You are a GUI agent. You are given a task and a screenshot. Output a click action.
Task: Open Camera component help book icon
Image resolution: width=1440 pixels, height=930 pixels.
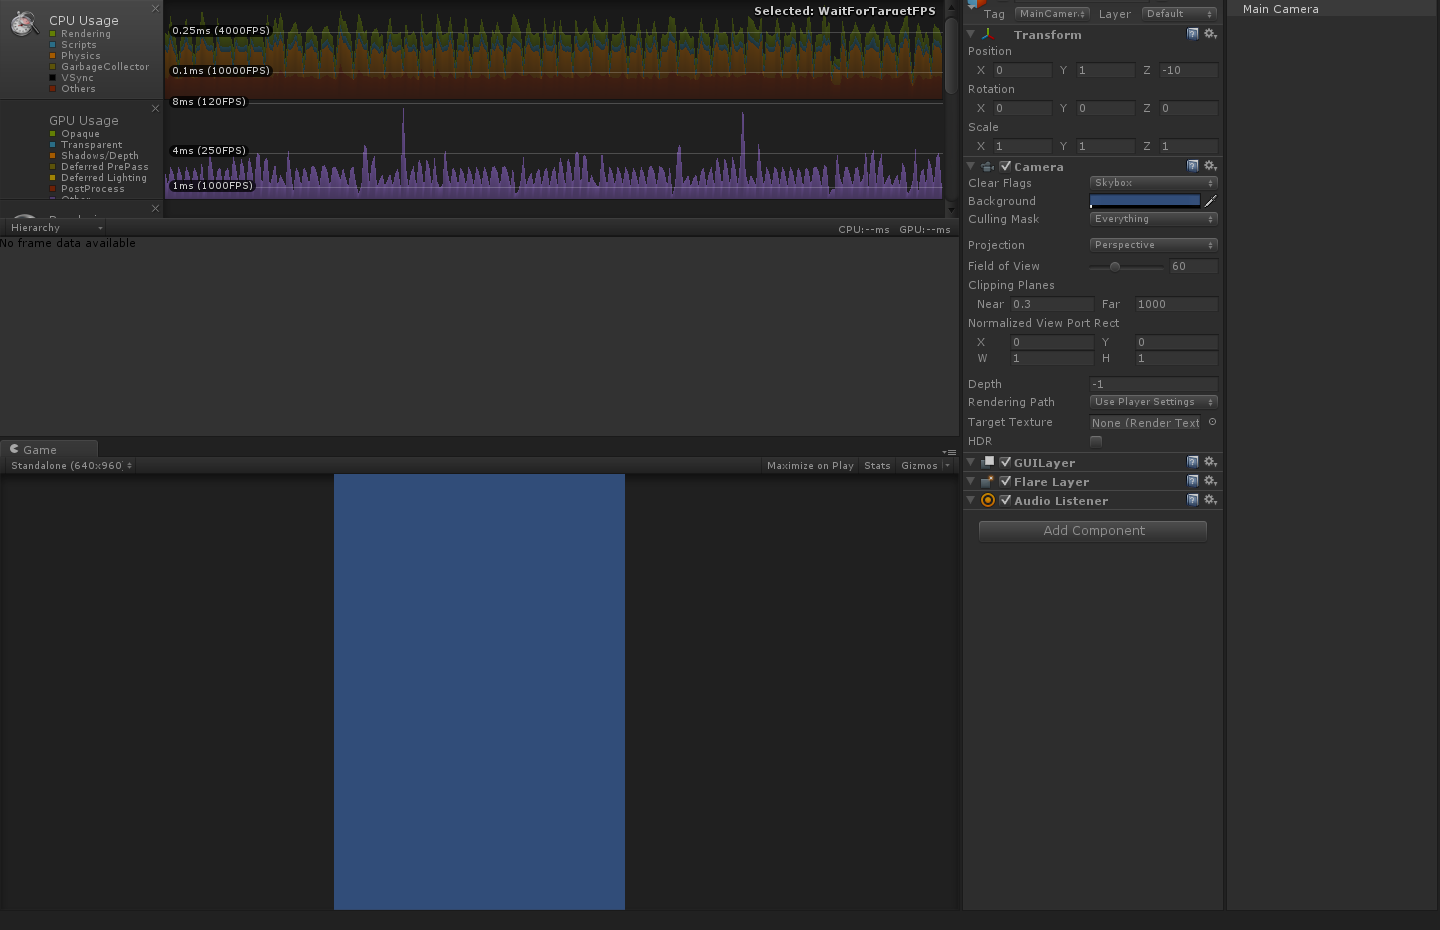[x=1192, y=166]
